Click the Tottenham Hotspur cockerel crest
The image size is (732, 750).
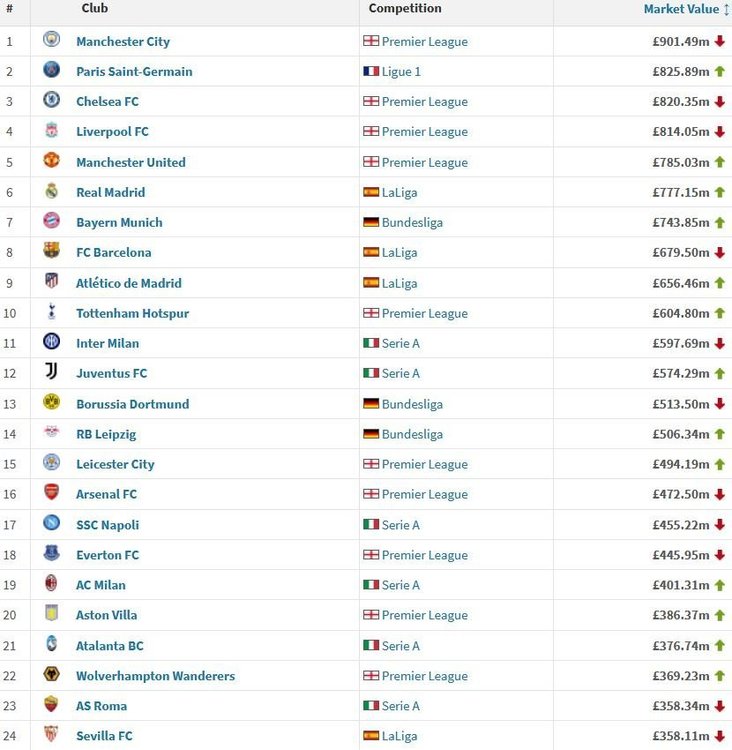coord(52,311)
